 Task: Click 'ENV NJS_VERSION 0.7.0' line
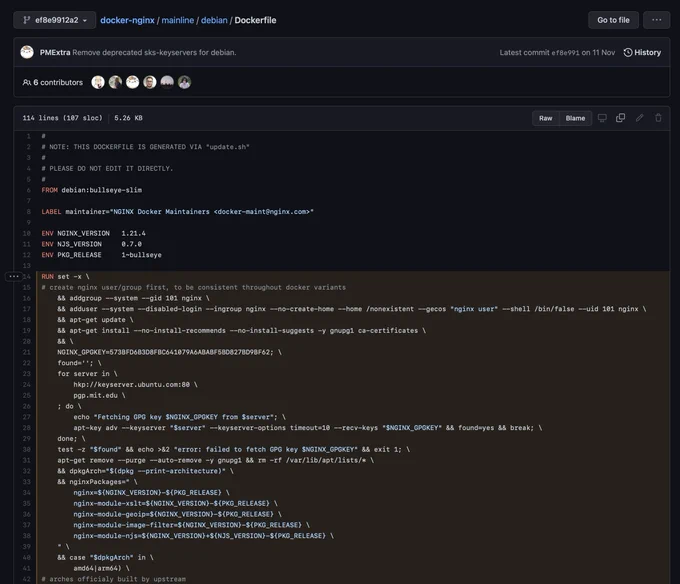(x=92, y=244)
